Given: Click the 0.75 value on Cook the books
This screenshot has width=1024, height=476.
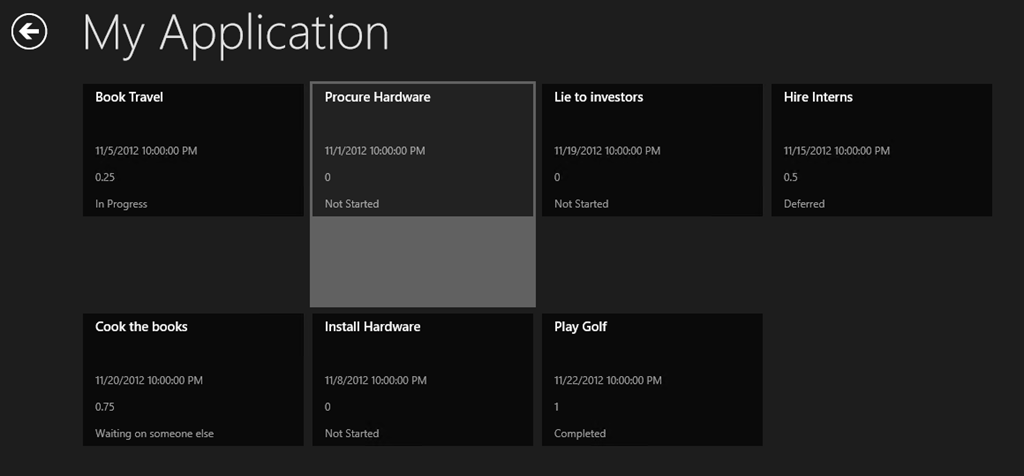Looking at the screenshot, I should [105, 407].
